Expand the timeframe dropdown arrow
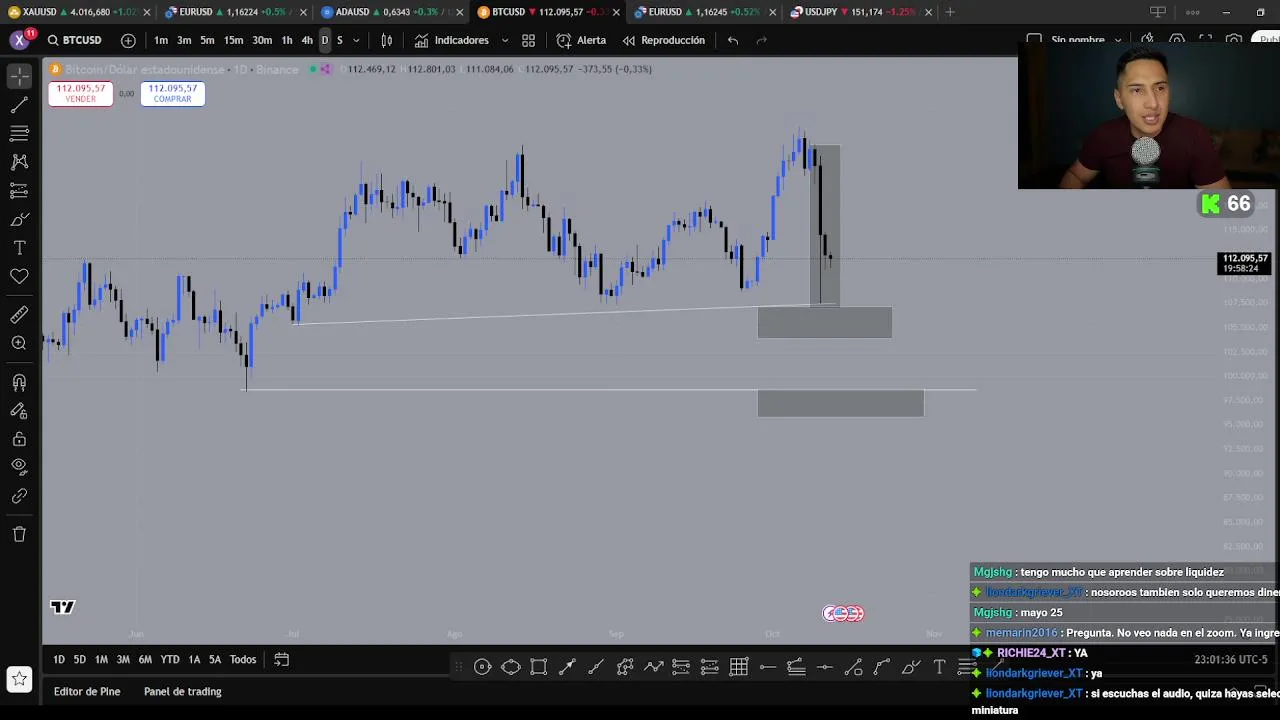This screenshot has height=720, width=1280. (x=356, y=40)
